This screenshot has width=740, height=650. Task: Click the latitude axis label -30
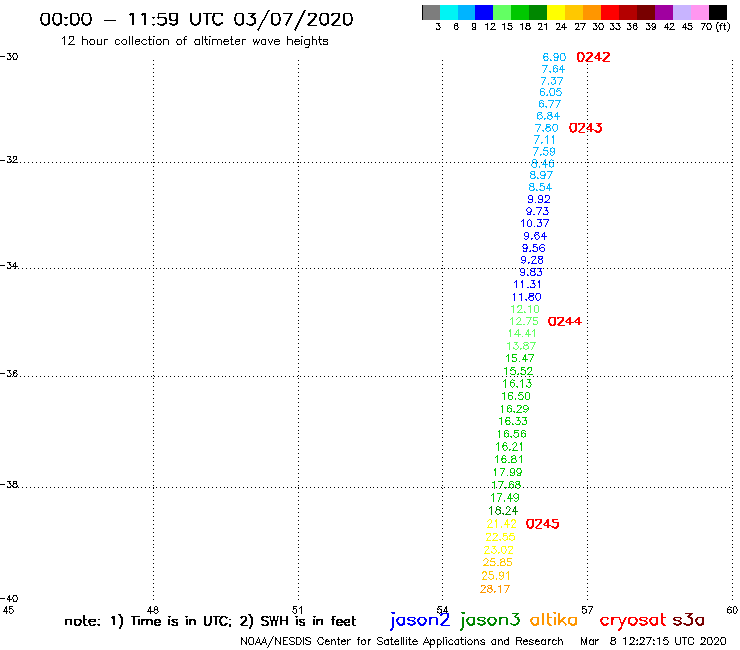click(9, 57)
